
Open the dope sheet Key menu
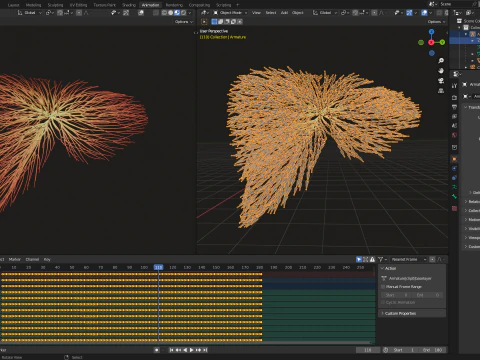coord(47,259)
